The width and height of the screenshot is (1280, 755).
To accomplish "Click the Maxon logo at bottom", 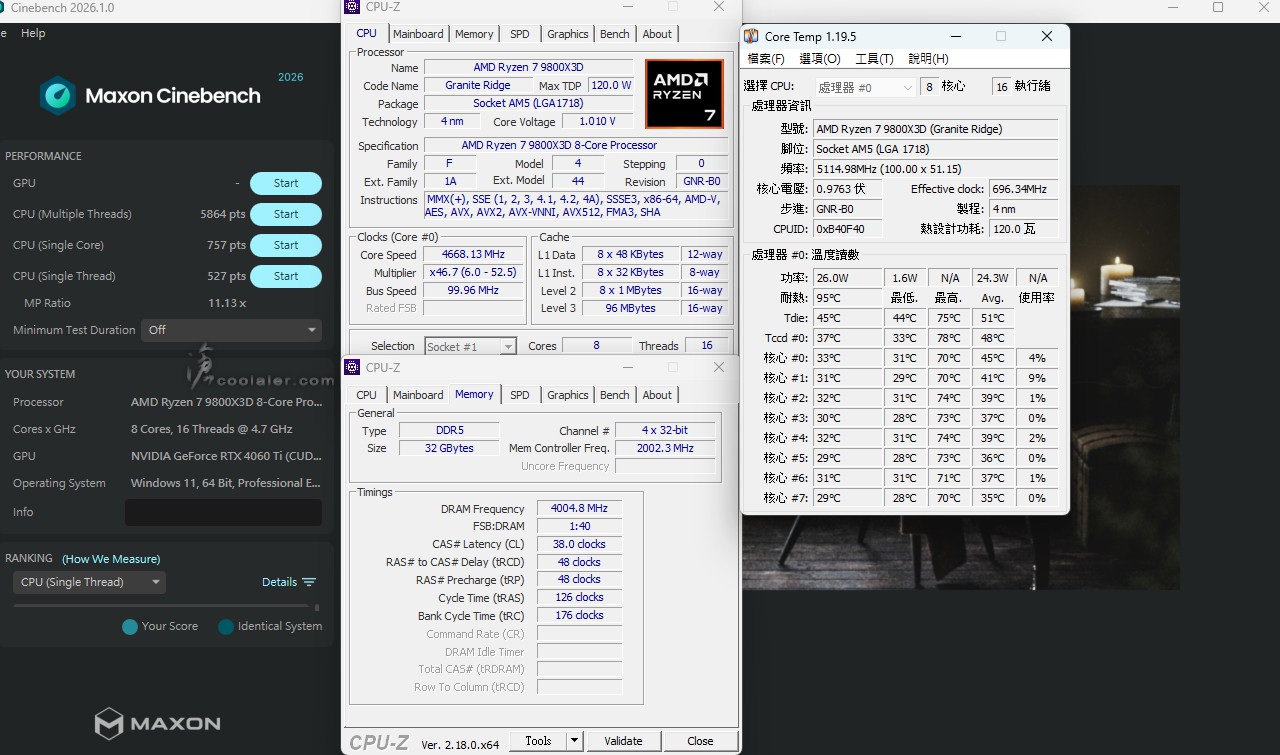I will click(157, 723).
